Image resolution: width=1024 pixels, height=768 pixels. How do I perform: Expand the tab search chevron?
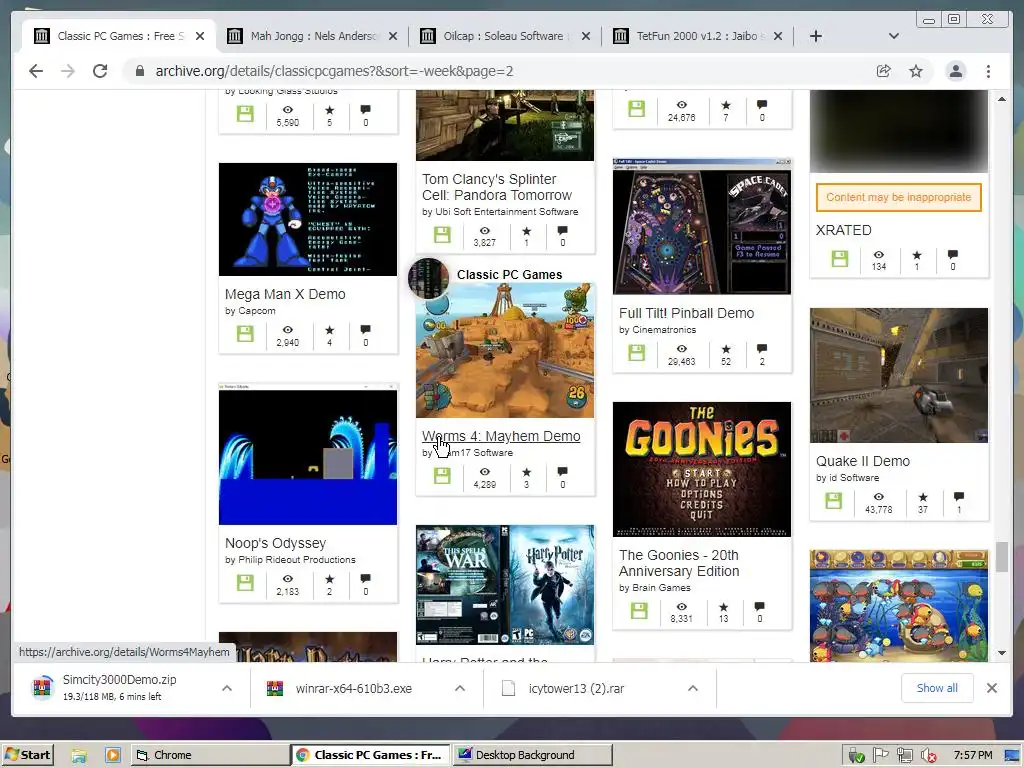point(894,36)
